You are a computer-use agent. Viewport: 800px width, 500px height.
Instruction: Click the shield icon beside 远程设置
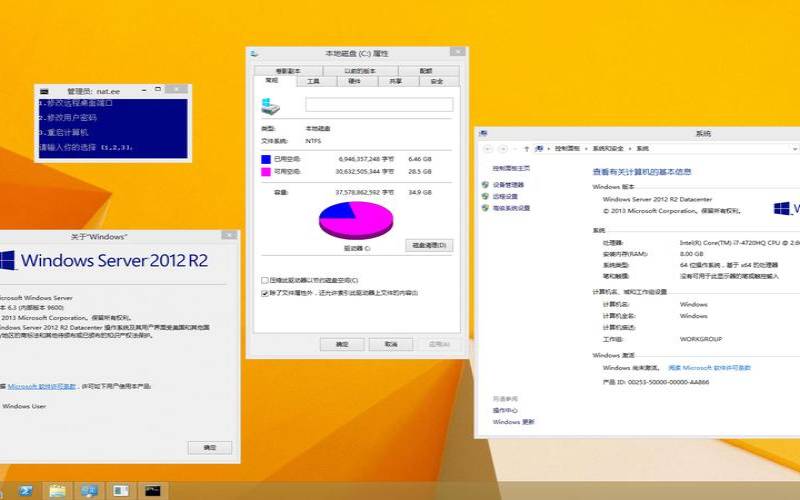485,196
